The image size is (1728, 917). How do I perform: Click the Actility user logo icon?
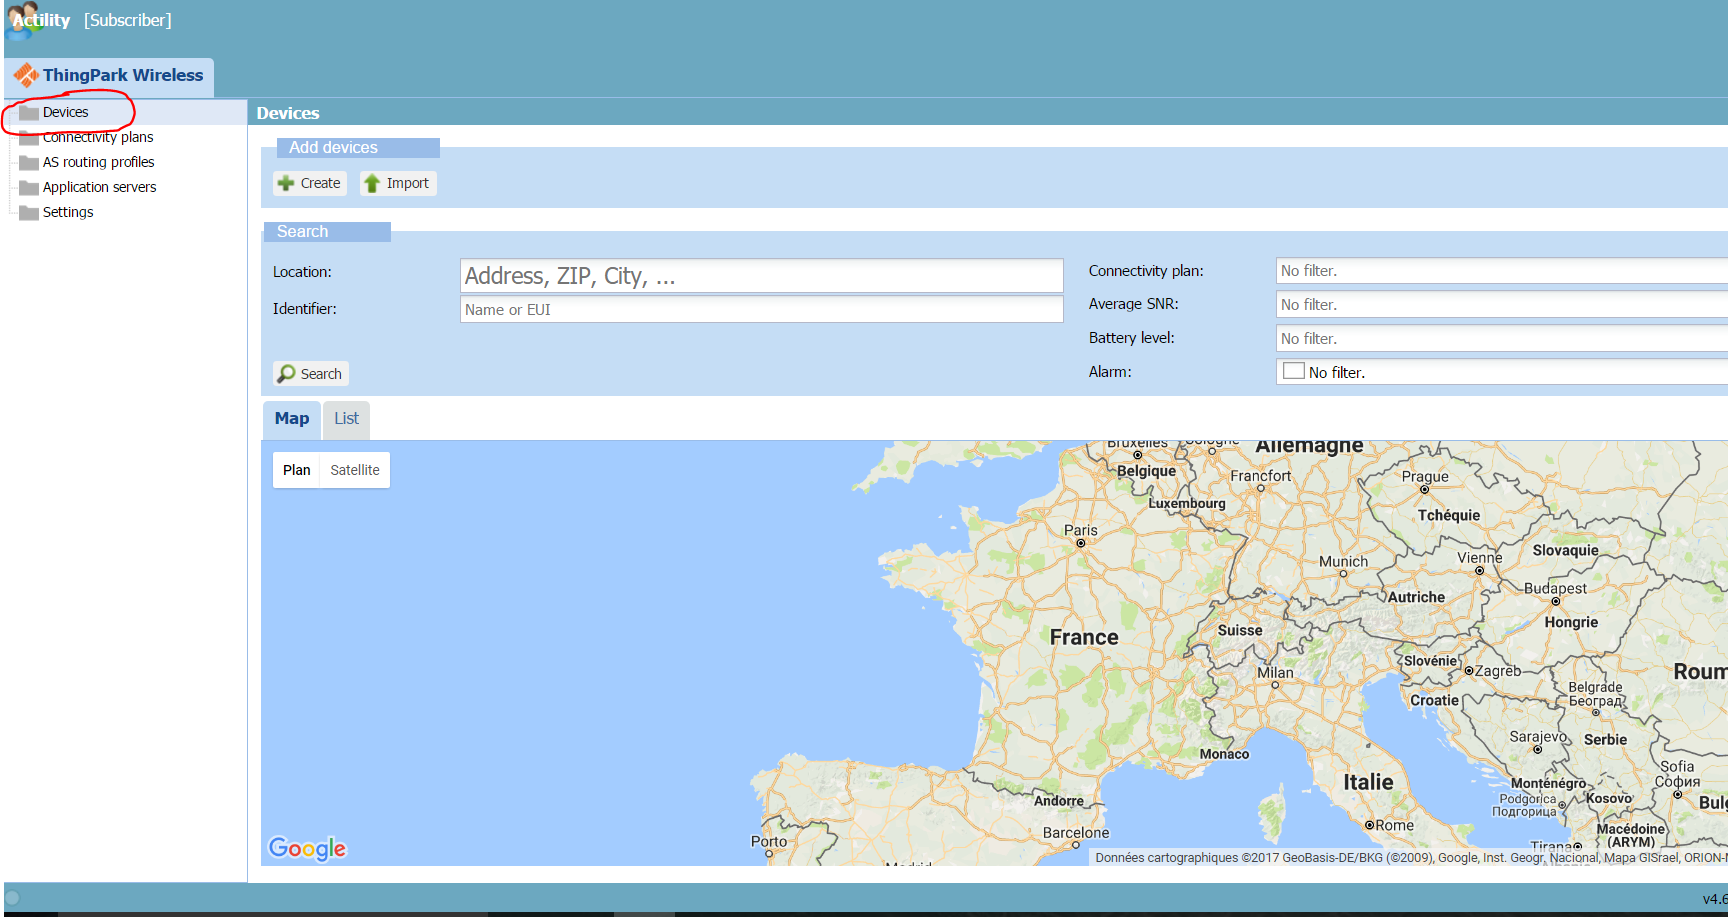pos(21,20)
